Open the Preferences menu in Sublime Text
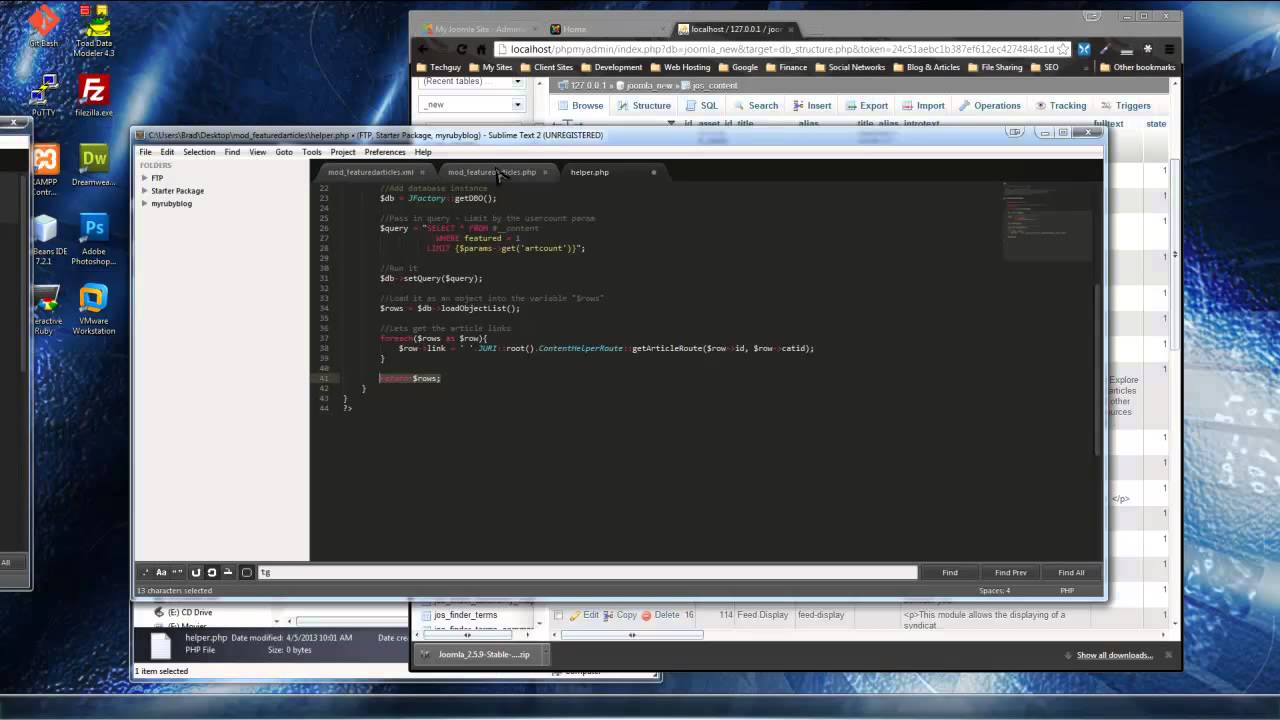Viewport: 1280px width, 720px height. coord(384,152)
